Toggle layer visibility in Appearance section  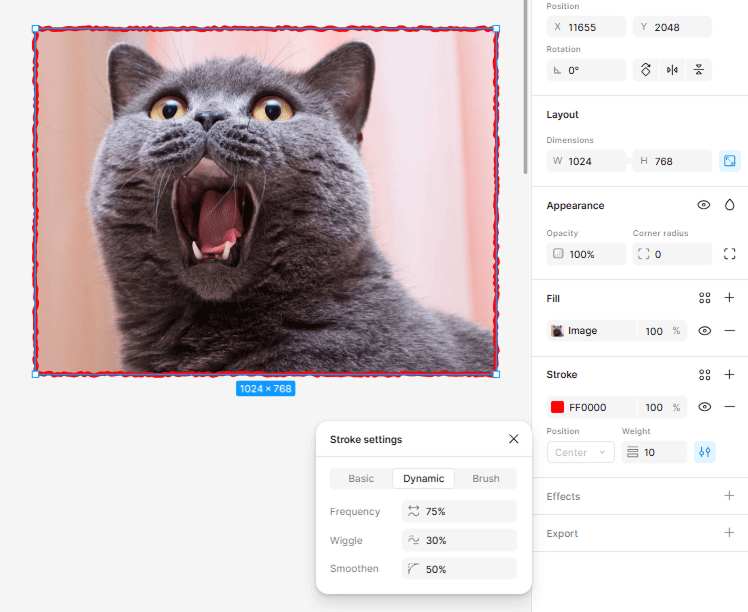coord(704,205)
